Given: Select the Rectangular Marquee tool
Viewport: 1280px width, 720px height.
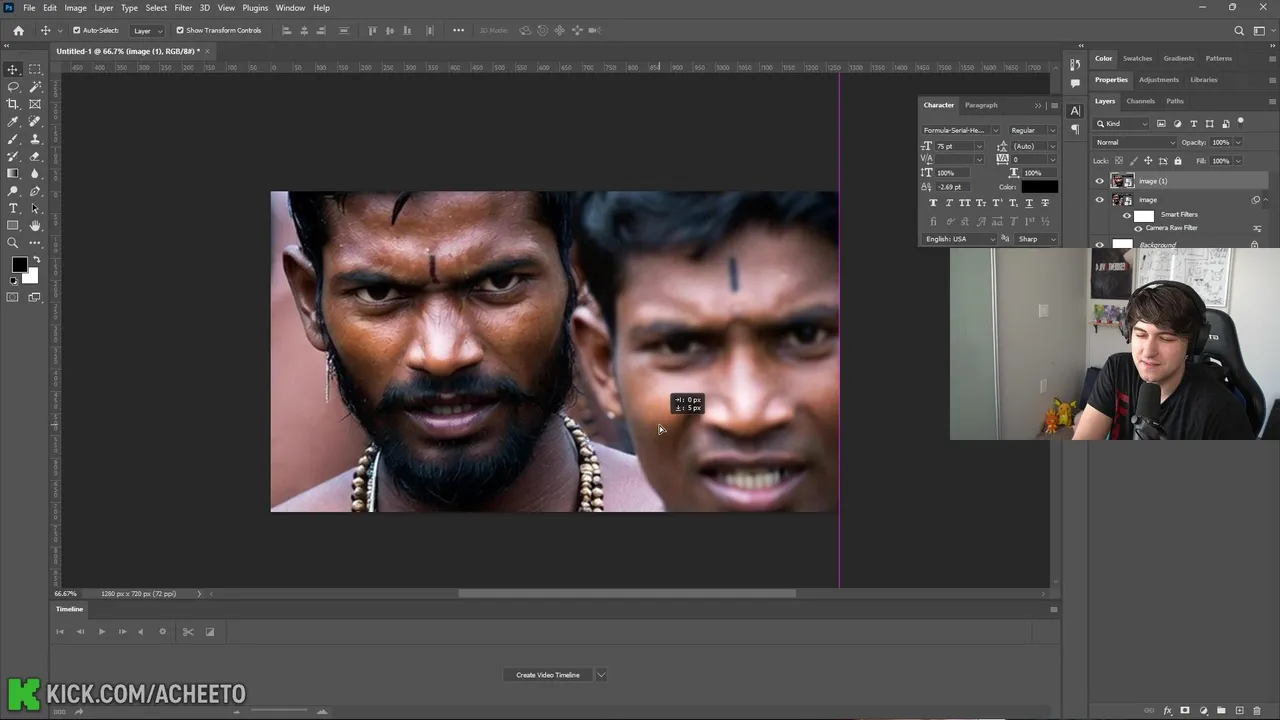Looking at the screenshot, I should pos(35,69).
